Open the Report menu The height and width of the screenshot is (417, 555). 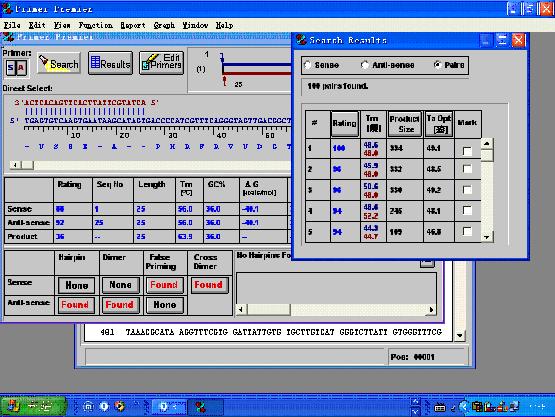click(x=133, y=25)
